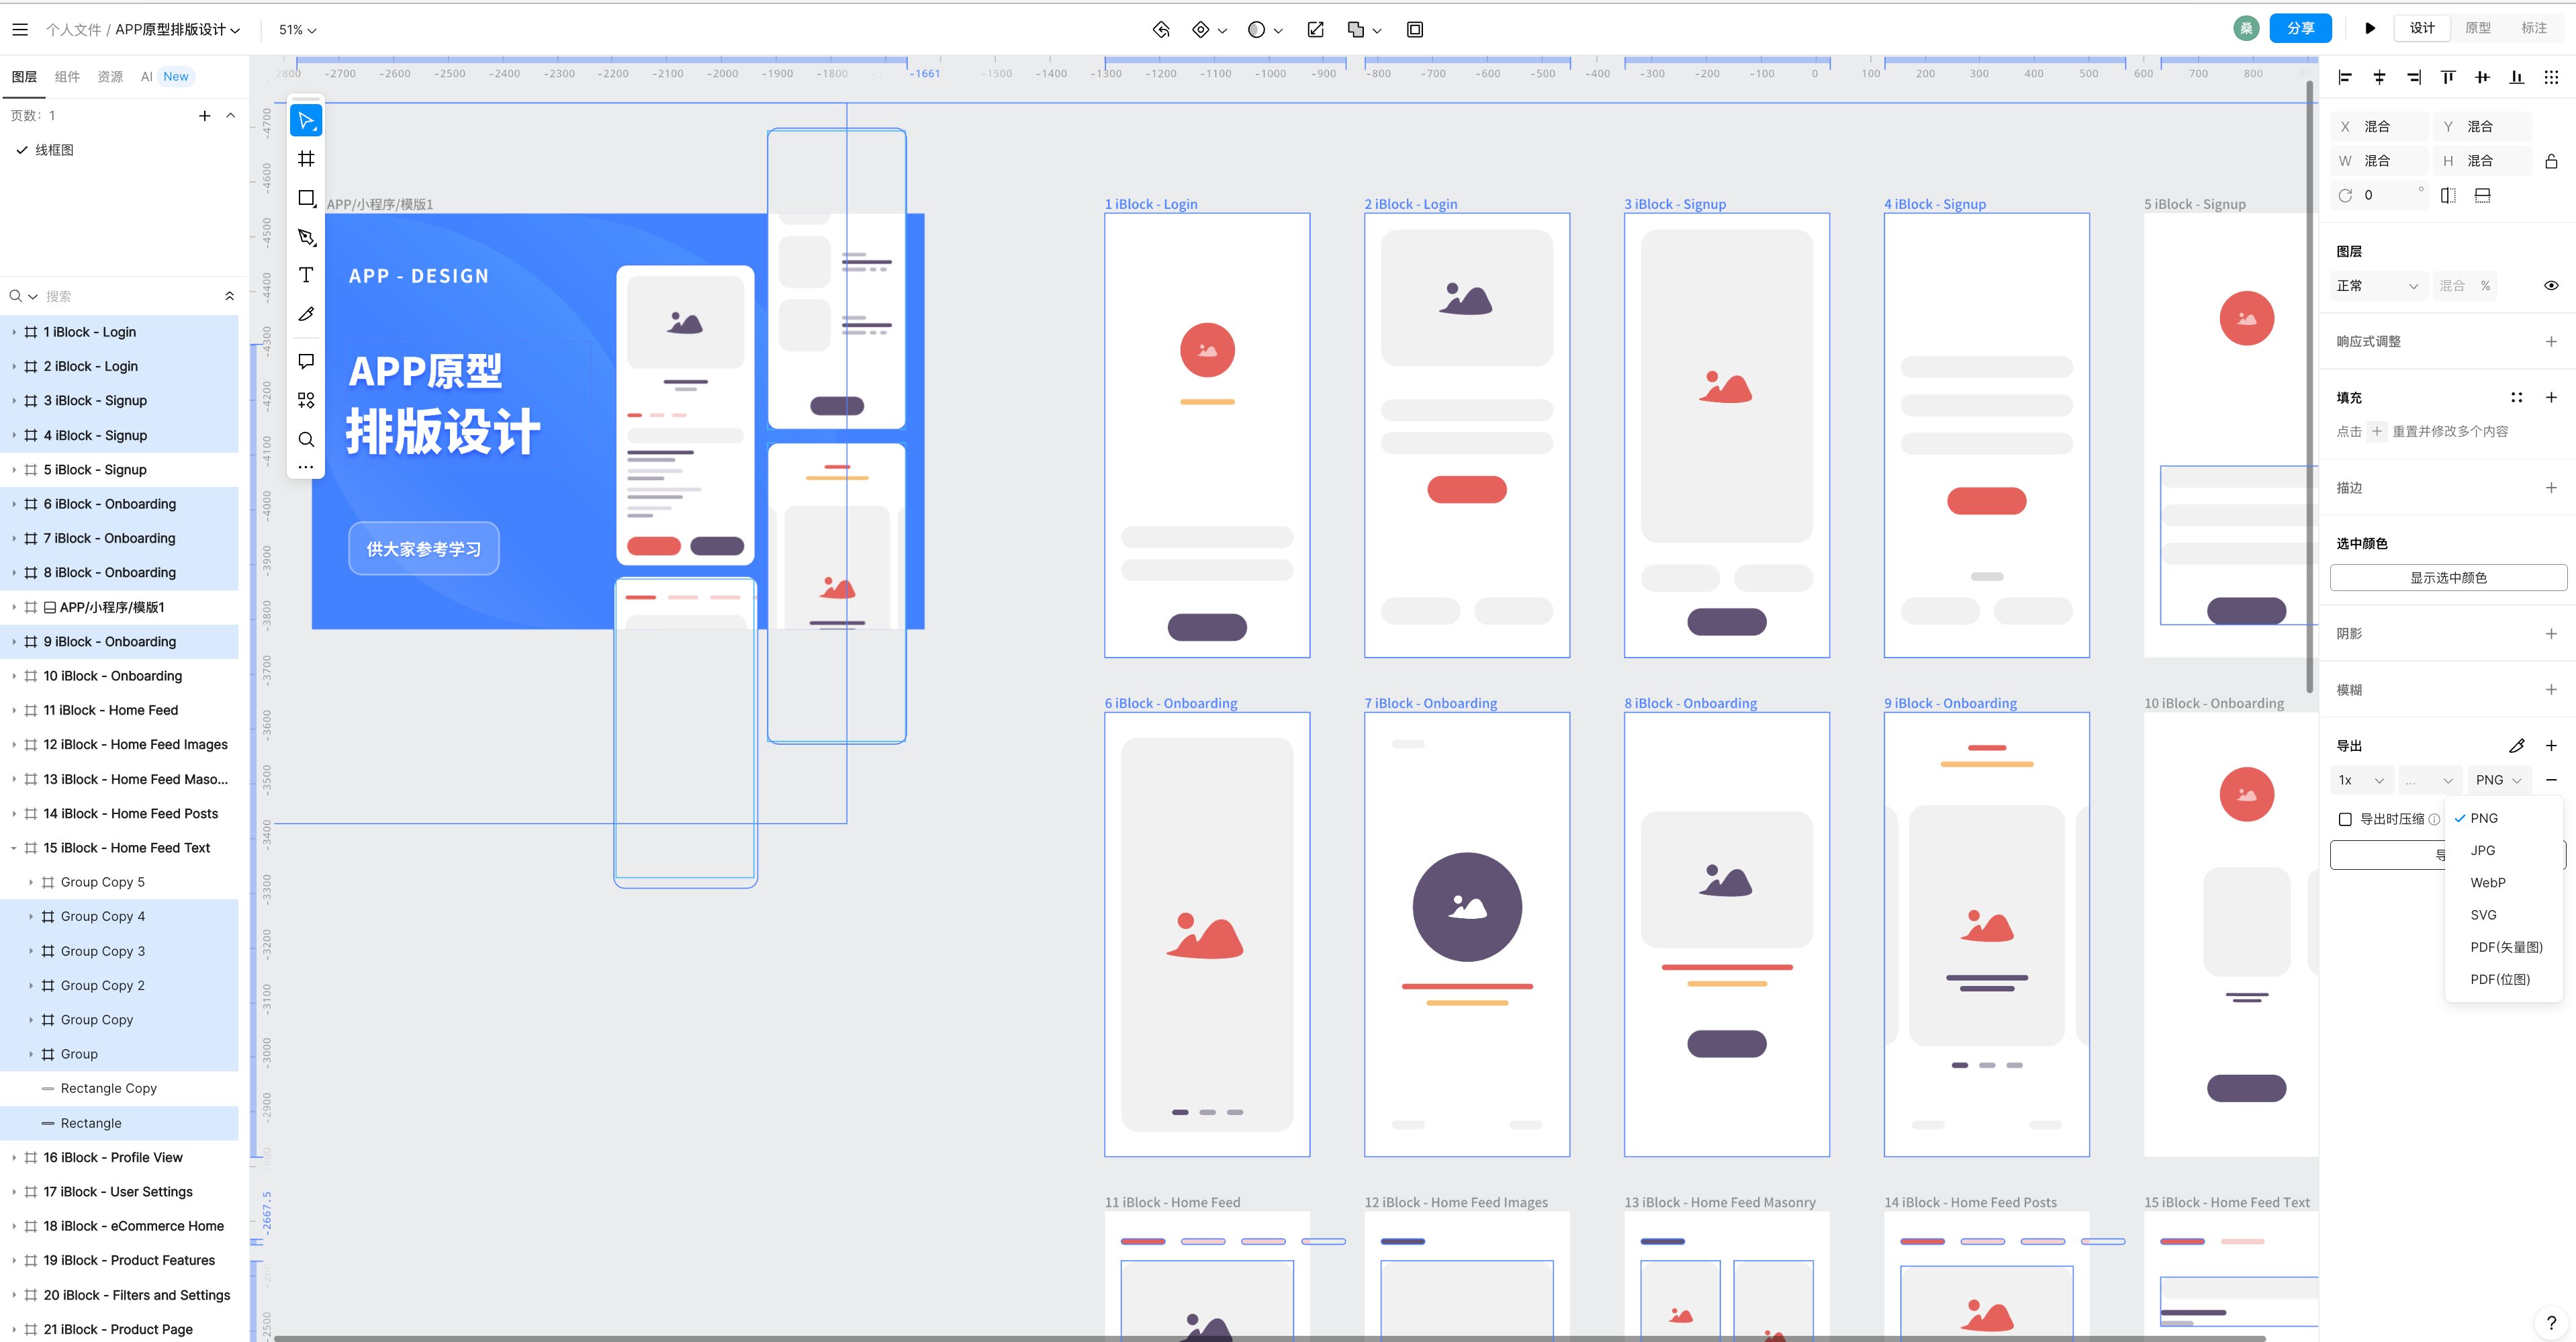Select the Text tool
Screen dimensions: 2576x1342
click(306, 275)
